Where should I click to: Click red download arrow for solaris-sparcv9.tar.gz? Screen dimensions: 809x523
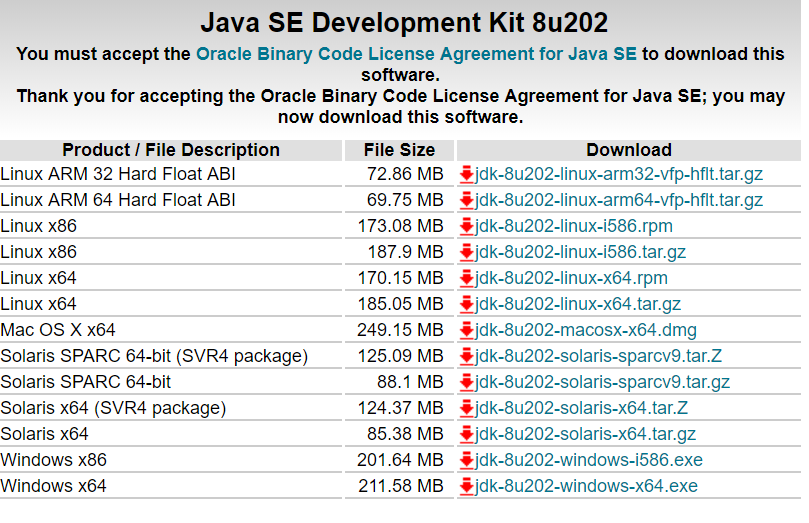click(466, 382)
